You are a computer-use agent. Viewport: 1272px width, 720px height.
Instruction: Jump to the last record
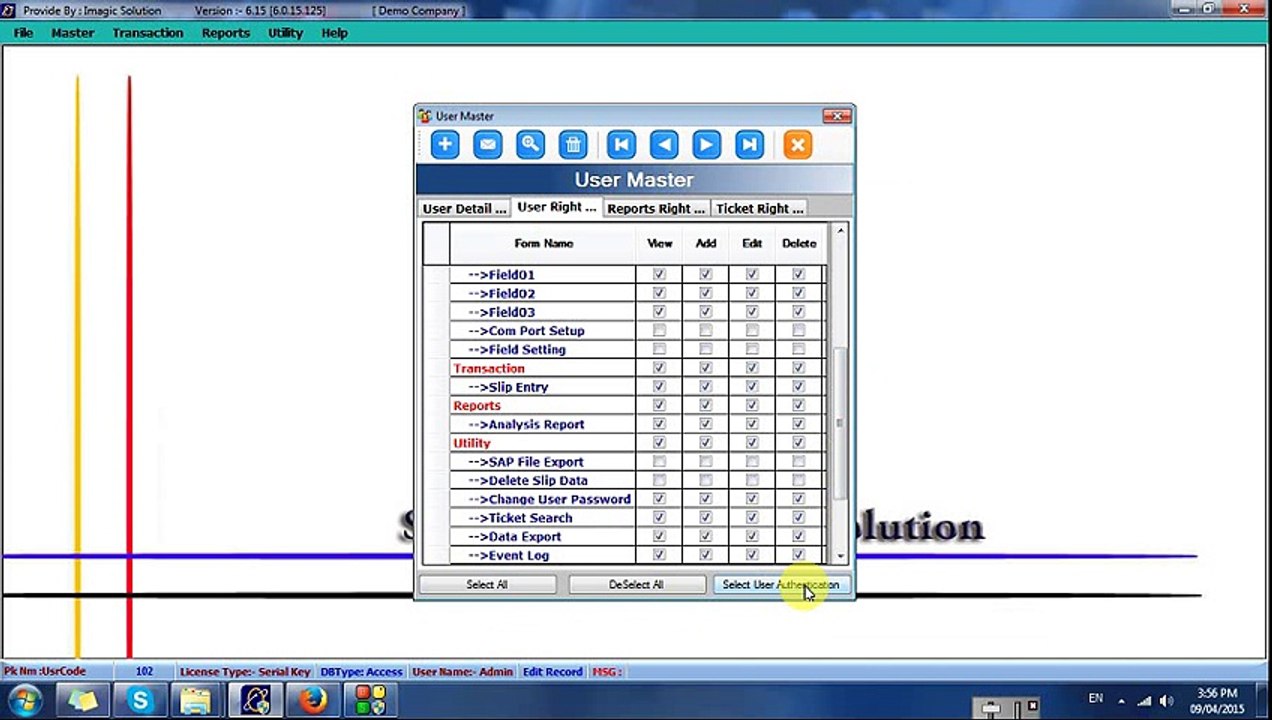[x=749, y=145]
